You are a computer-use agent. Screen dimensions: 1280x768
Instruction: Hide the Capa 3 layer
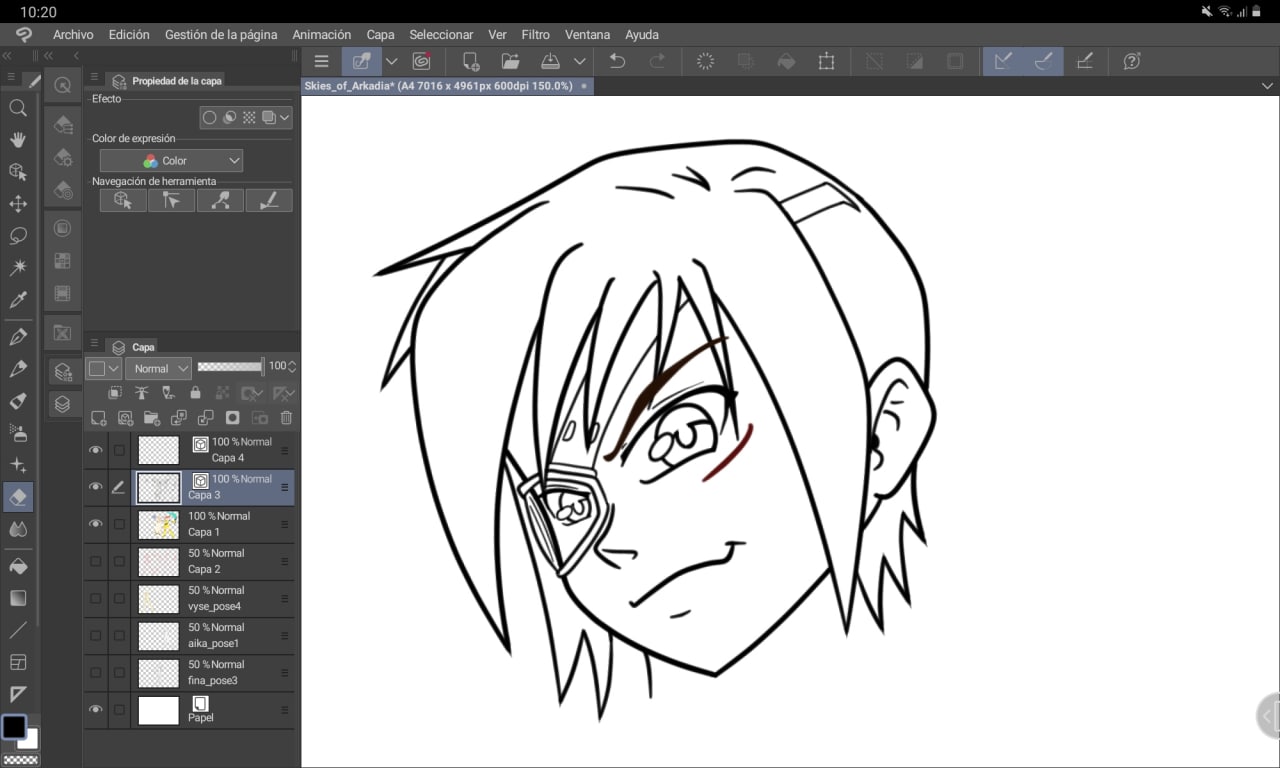(x=95, y=487)
